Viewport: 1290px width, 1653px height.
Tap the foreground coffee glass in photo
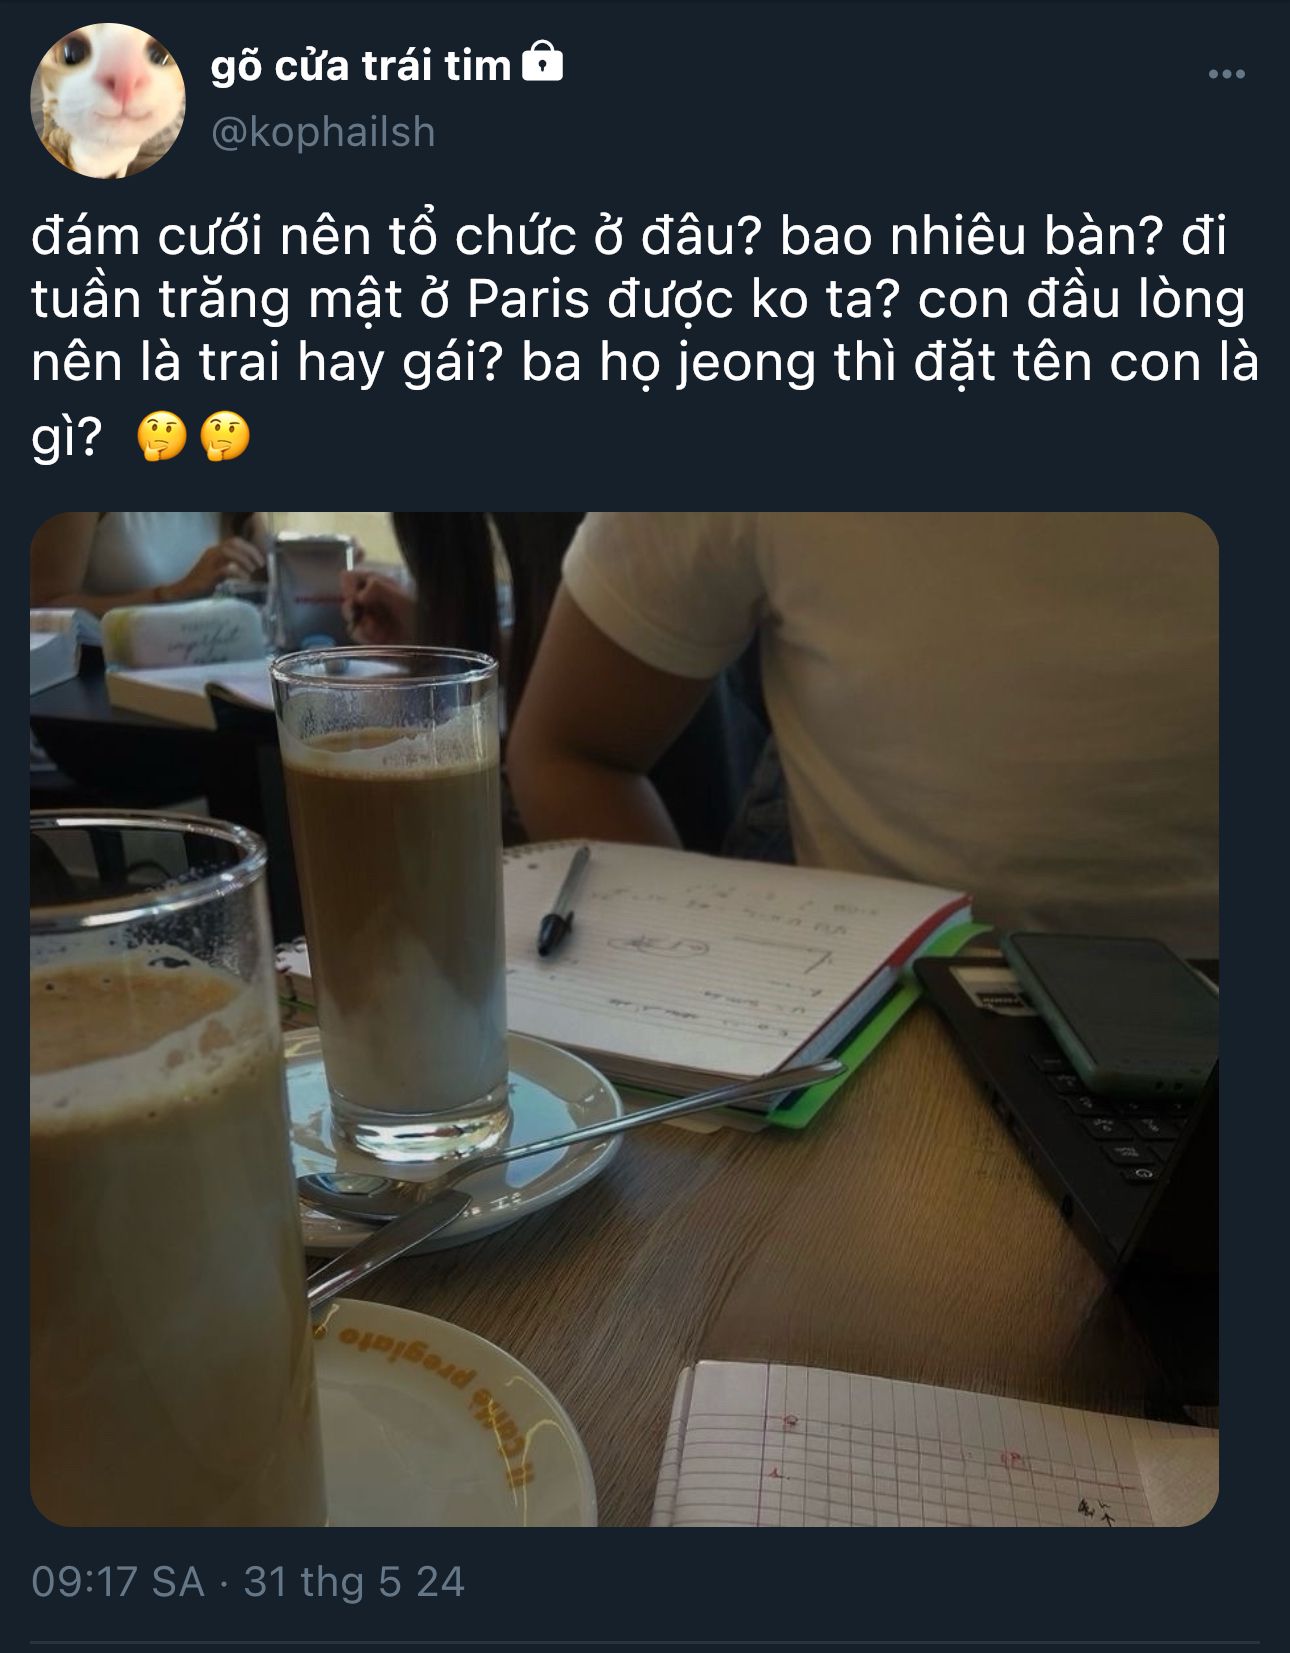(170, 1170)
